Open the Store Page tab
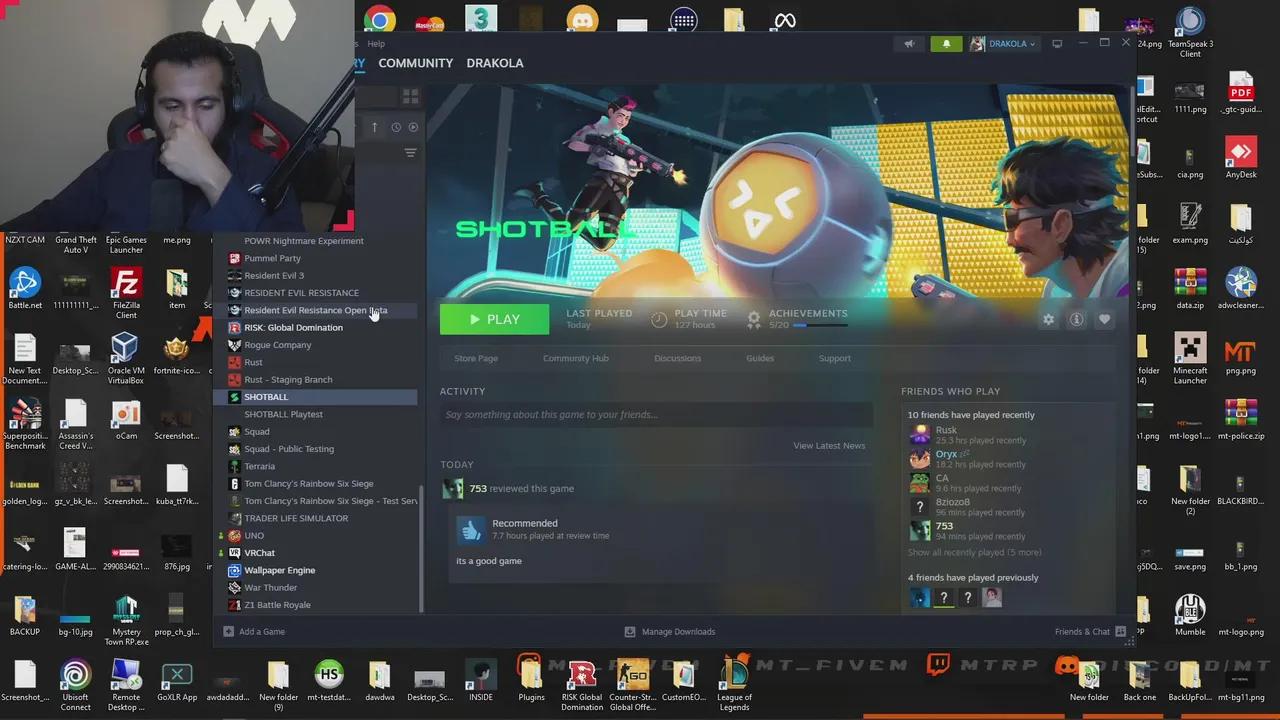Image resolution: width=1280 pixels, height=720 pixels. [x=476, y=358]
